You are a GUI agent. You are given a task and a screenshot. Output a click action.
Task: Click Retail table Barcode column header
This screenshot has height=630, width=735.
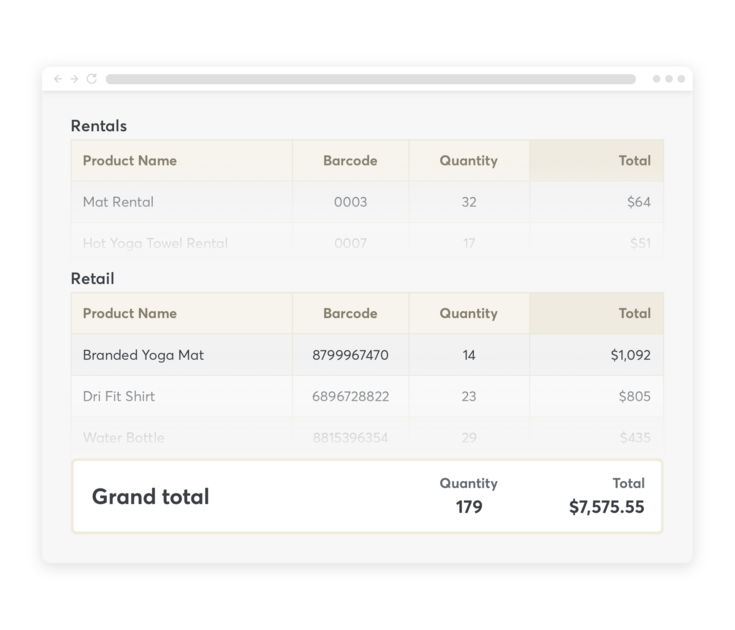(x=350, y=314)
